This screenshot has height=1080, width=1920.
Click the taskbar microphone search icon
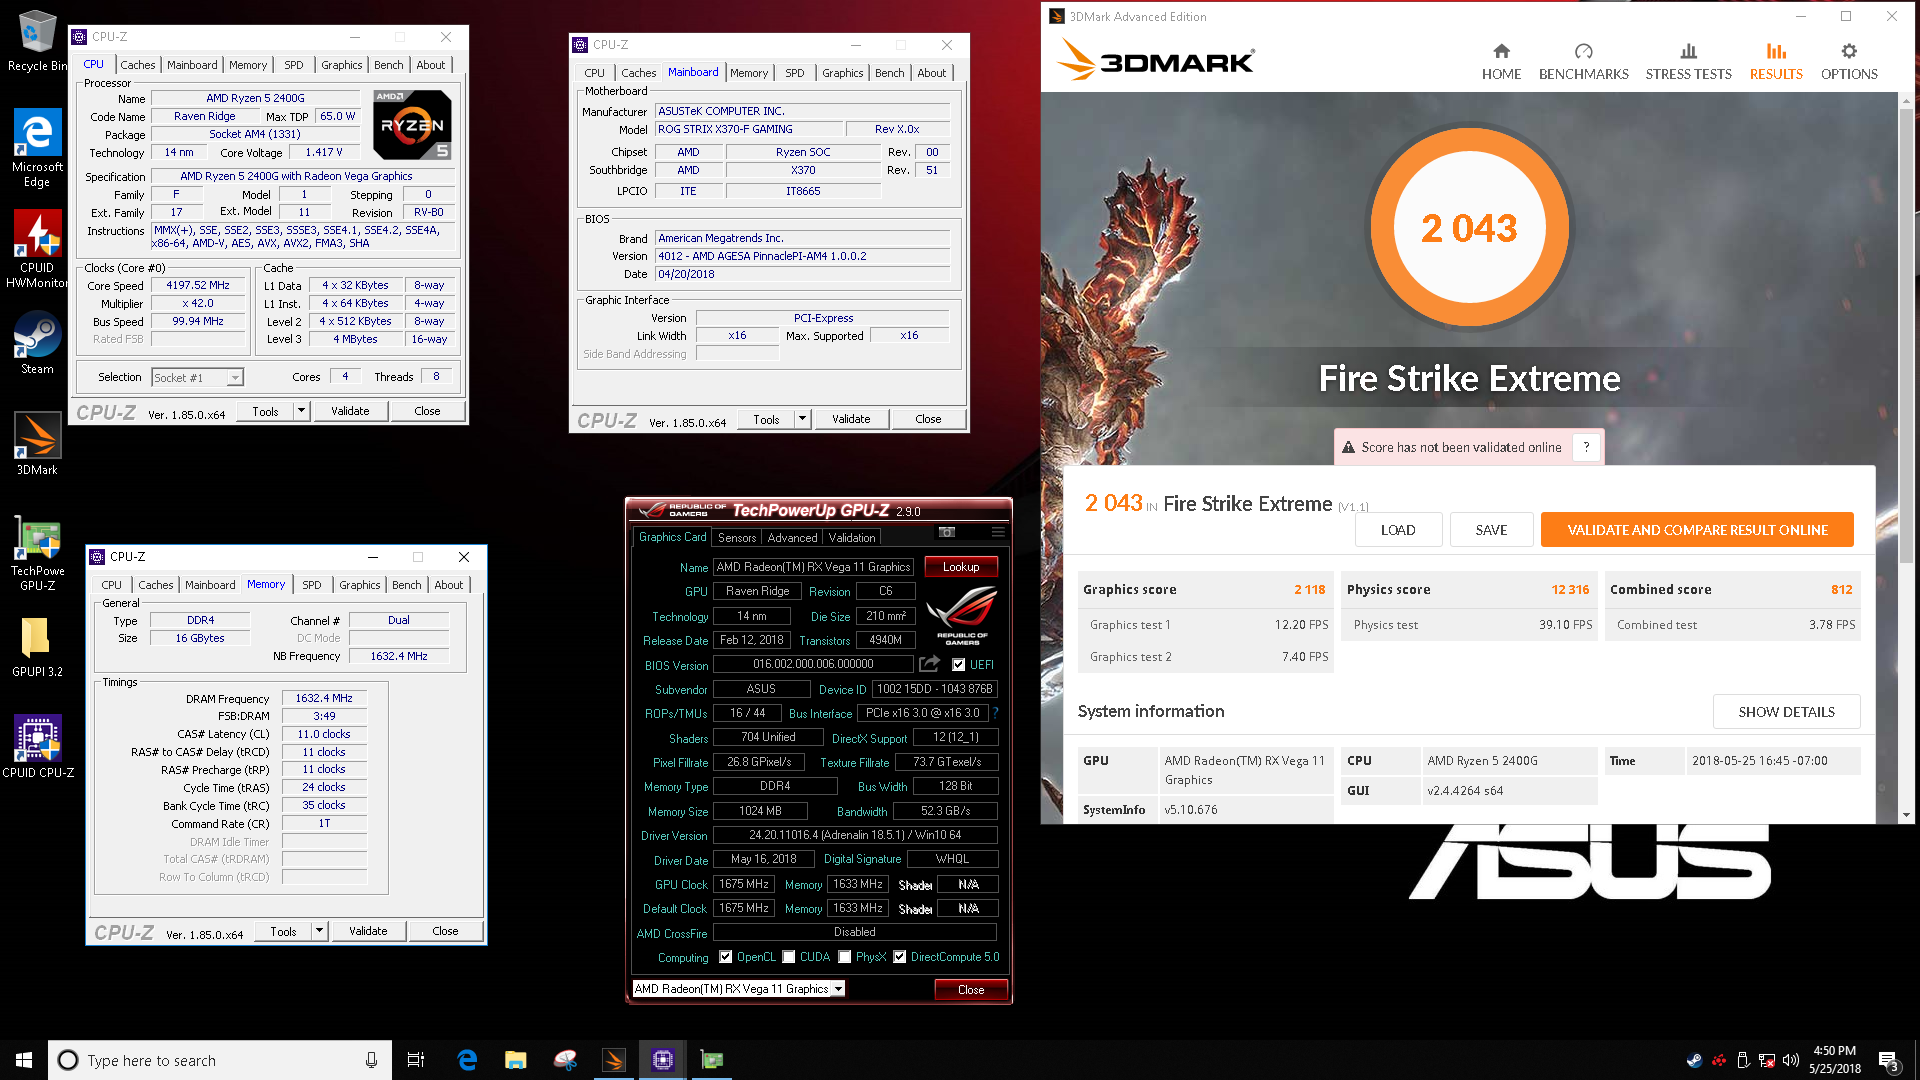371,1060
